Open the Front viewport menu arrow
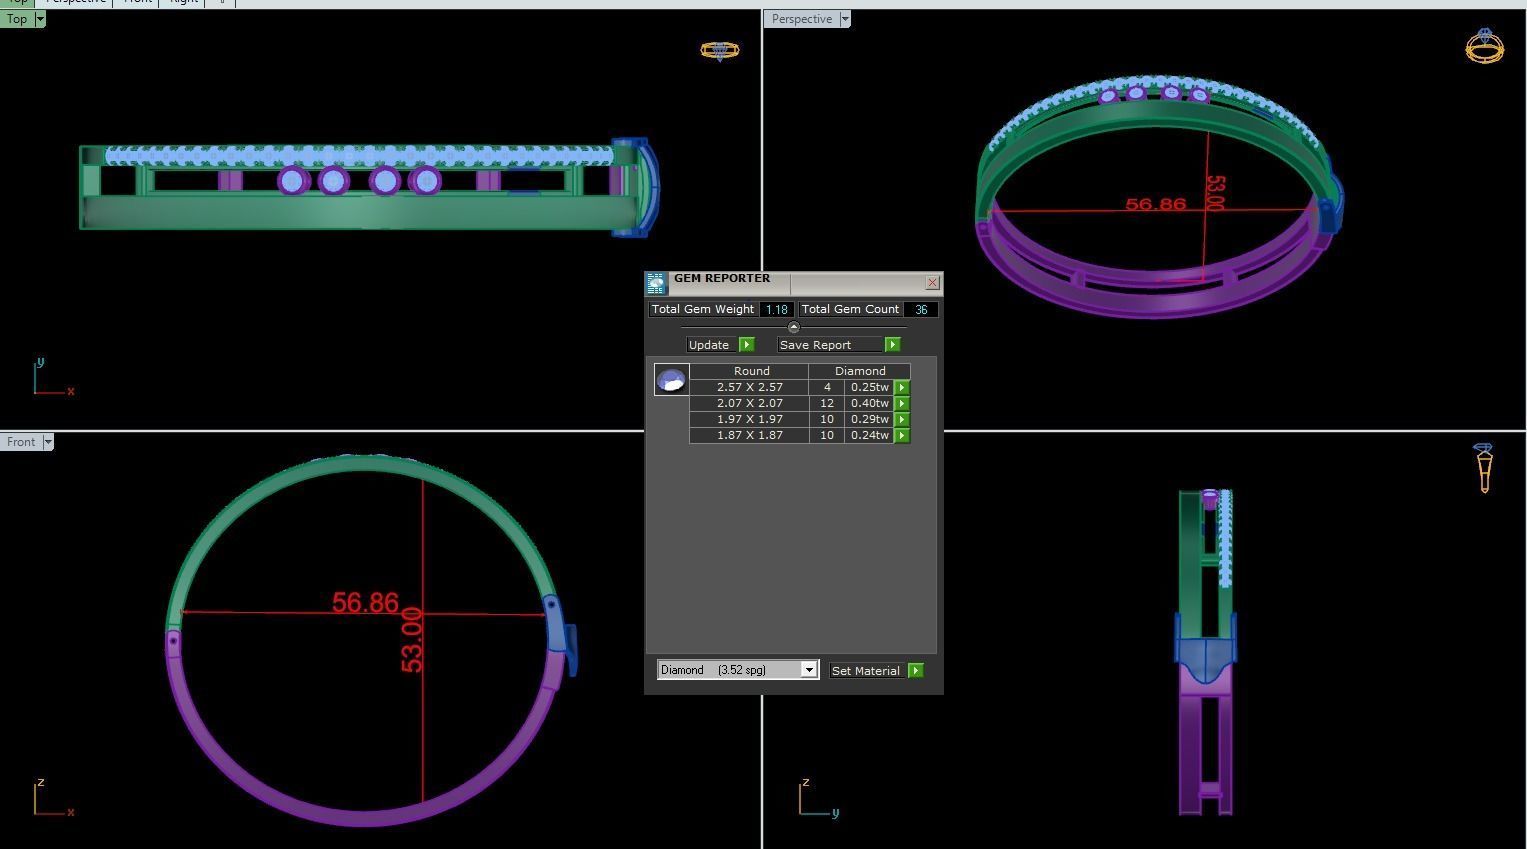 tap(47, 442)
